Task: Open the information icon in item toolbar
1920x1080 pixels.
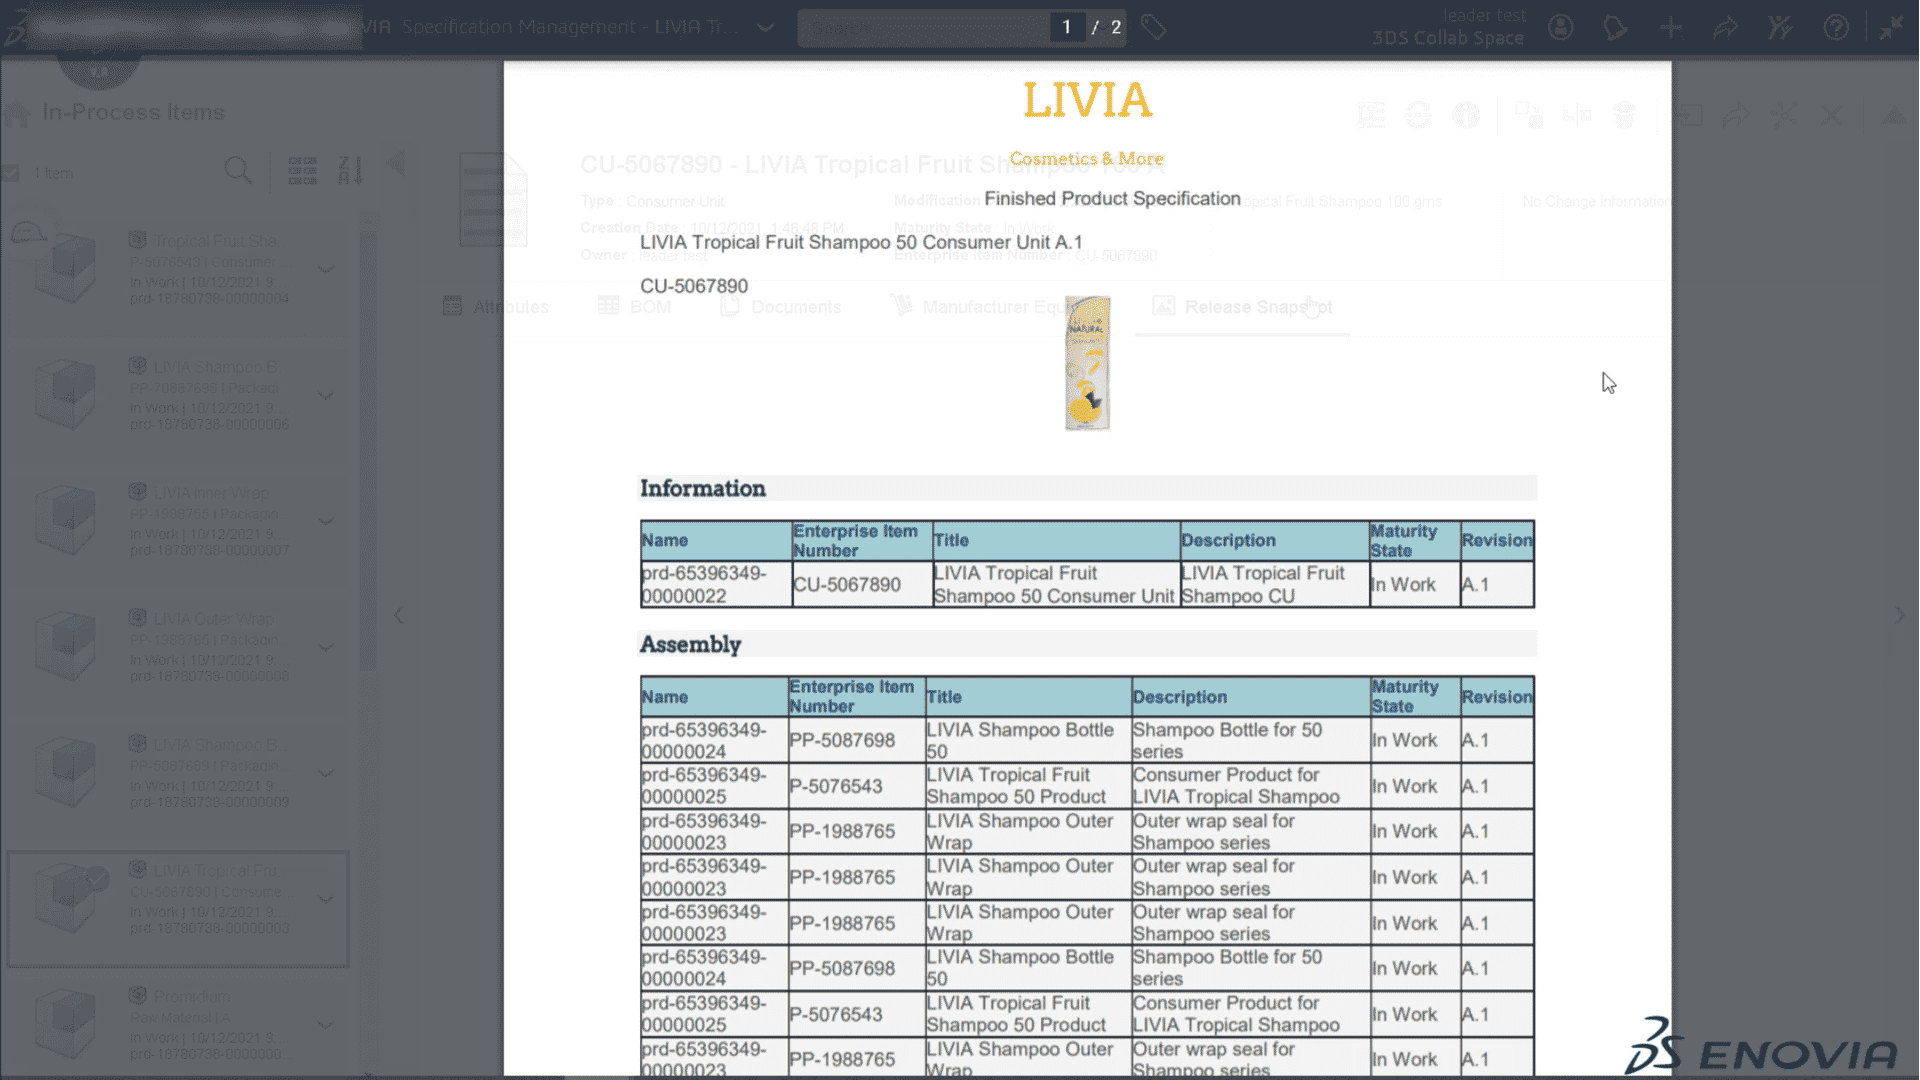Action: pos(1466,116)
